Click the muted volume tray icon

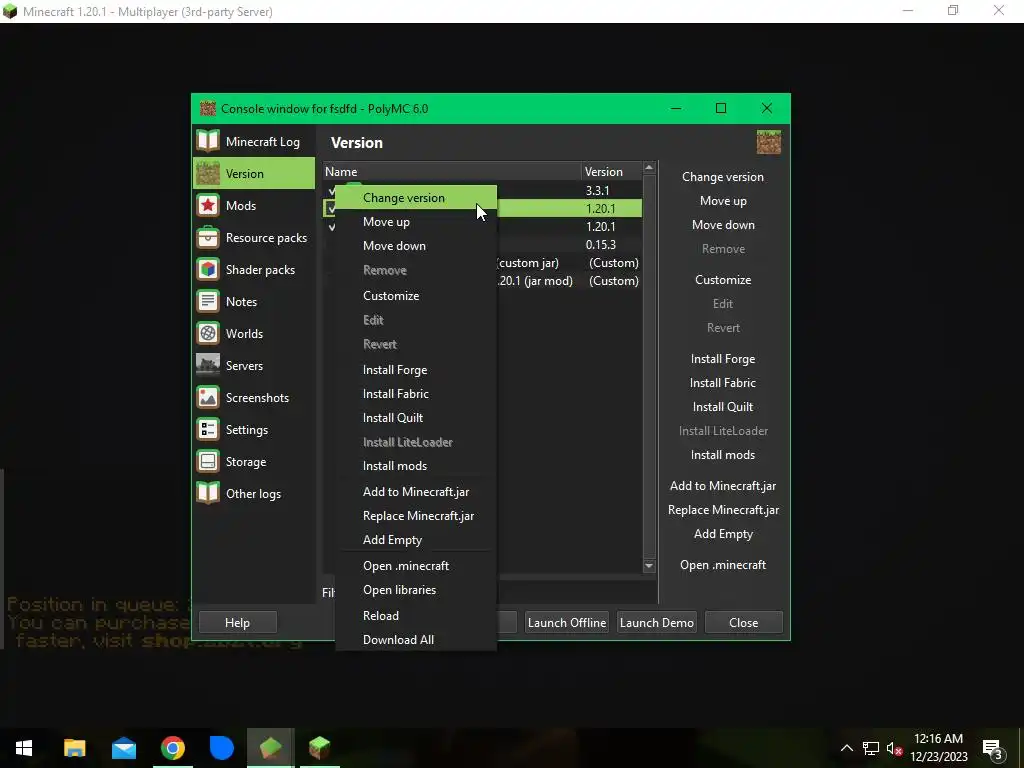coord(894,748)
